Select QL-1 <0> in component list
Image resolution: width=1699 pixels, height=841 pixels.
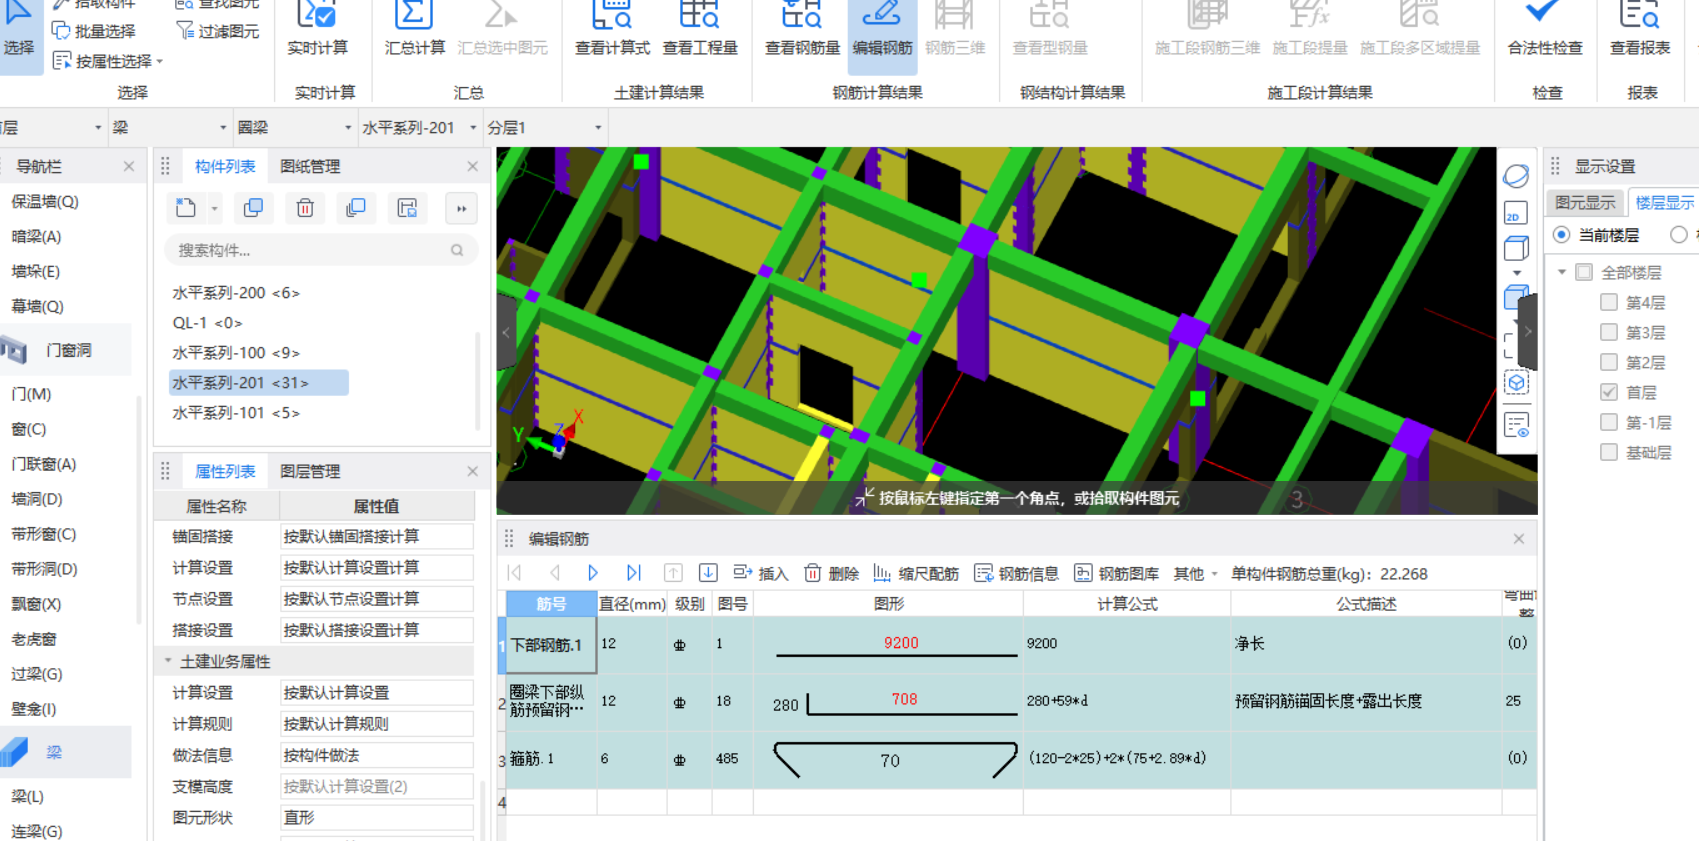click(207, 323)
